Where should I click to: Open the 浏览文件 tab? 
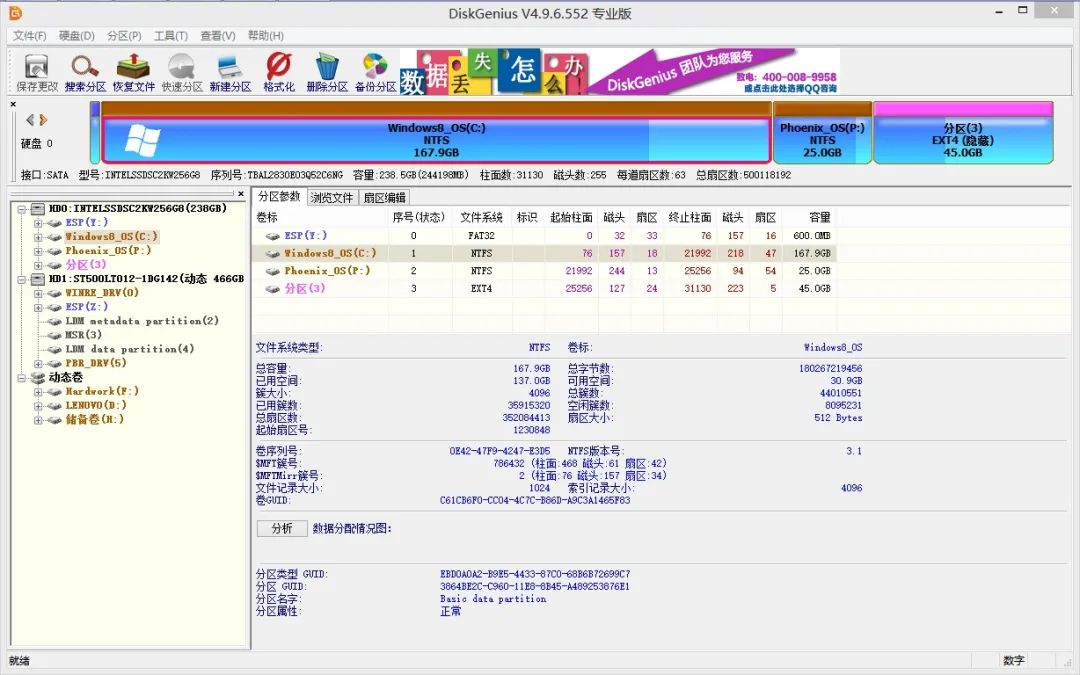click(331, 197)
